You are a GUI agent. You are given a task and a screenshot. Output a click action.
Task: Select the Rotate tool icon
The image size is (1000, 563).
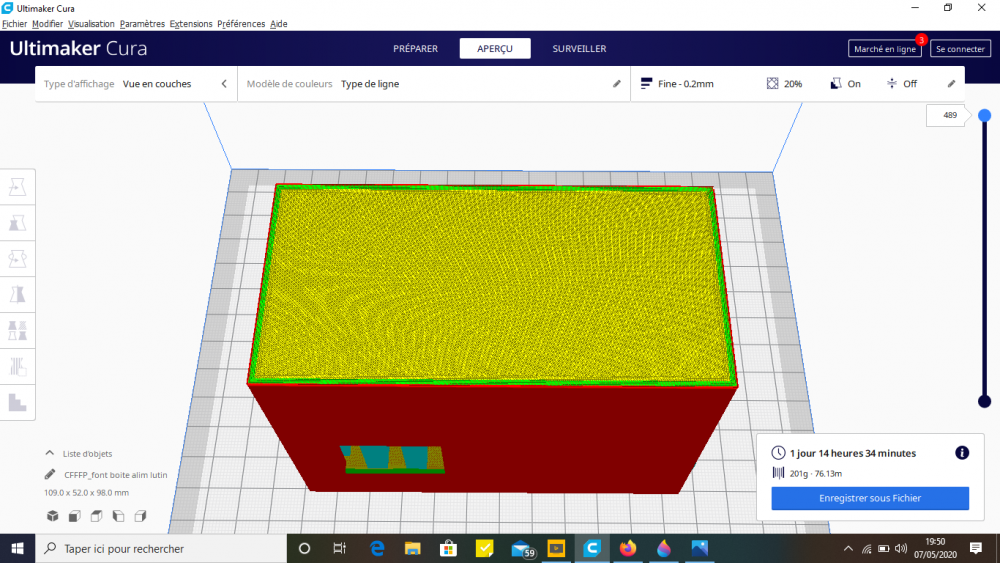tap(17, 259)
